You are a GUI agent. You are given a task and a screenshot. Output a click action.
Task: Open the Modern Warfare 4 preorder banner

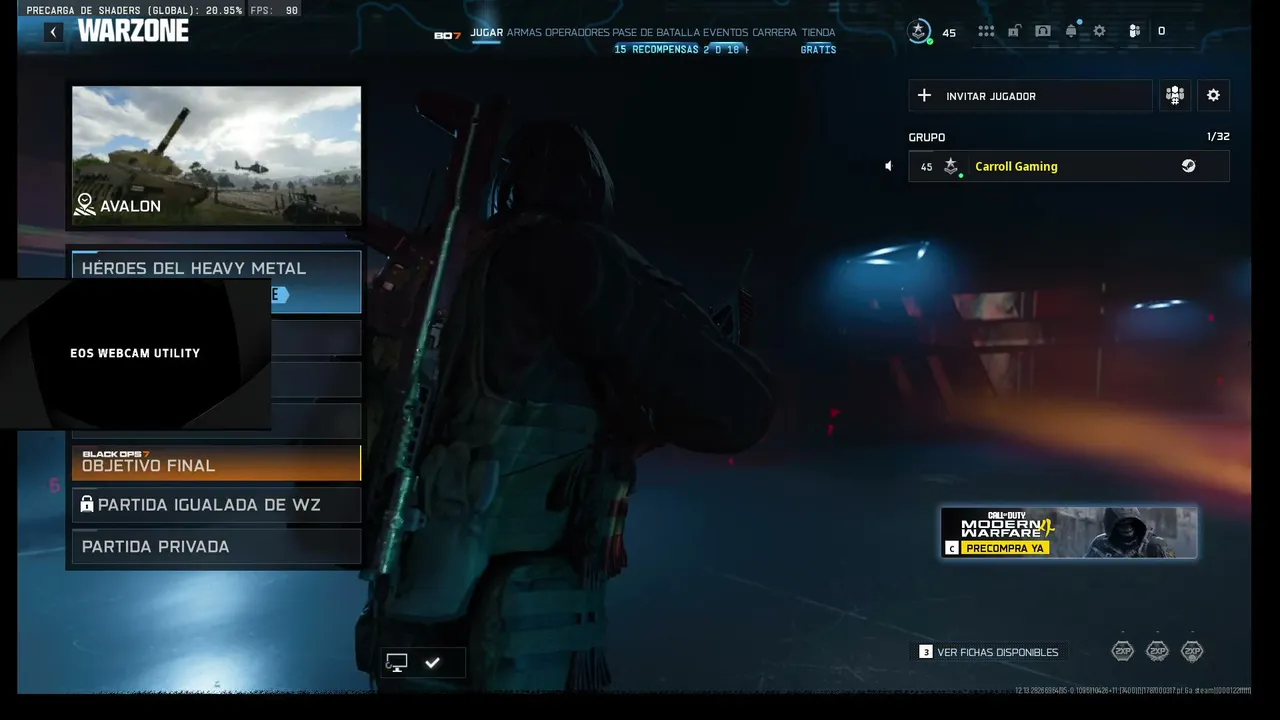[x=1069, y=532]
